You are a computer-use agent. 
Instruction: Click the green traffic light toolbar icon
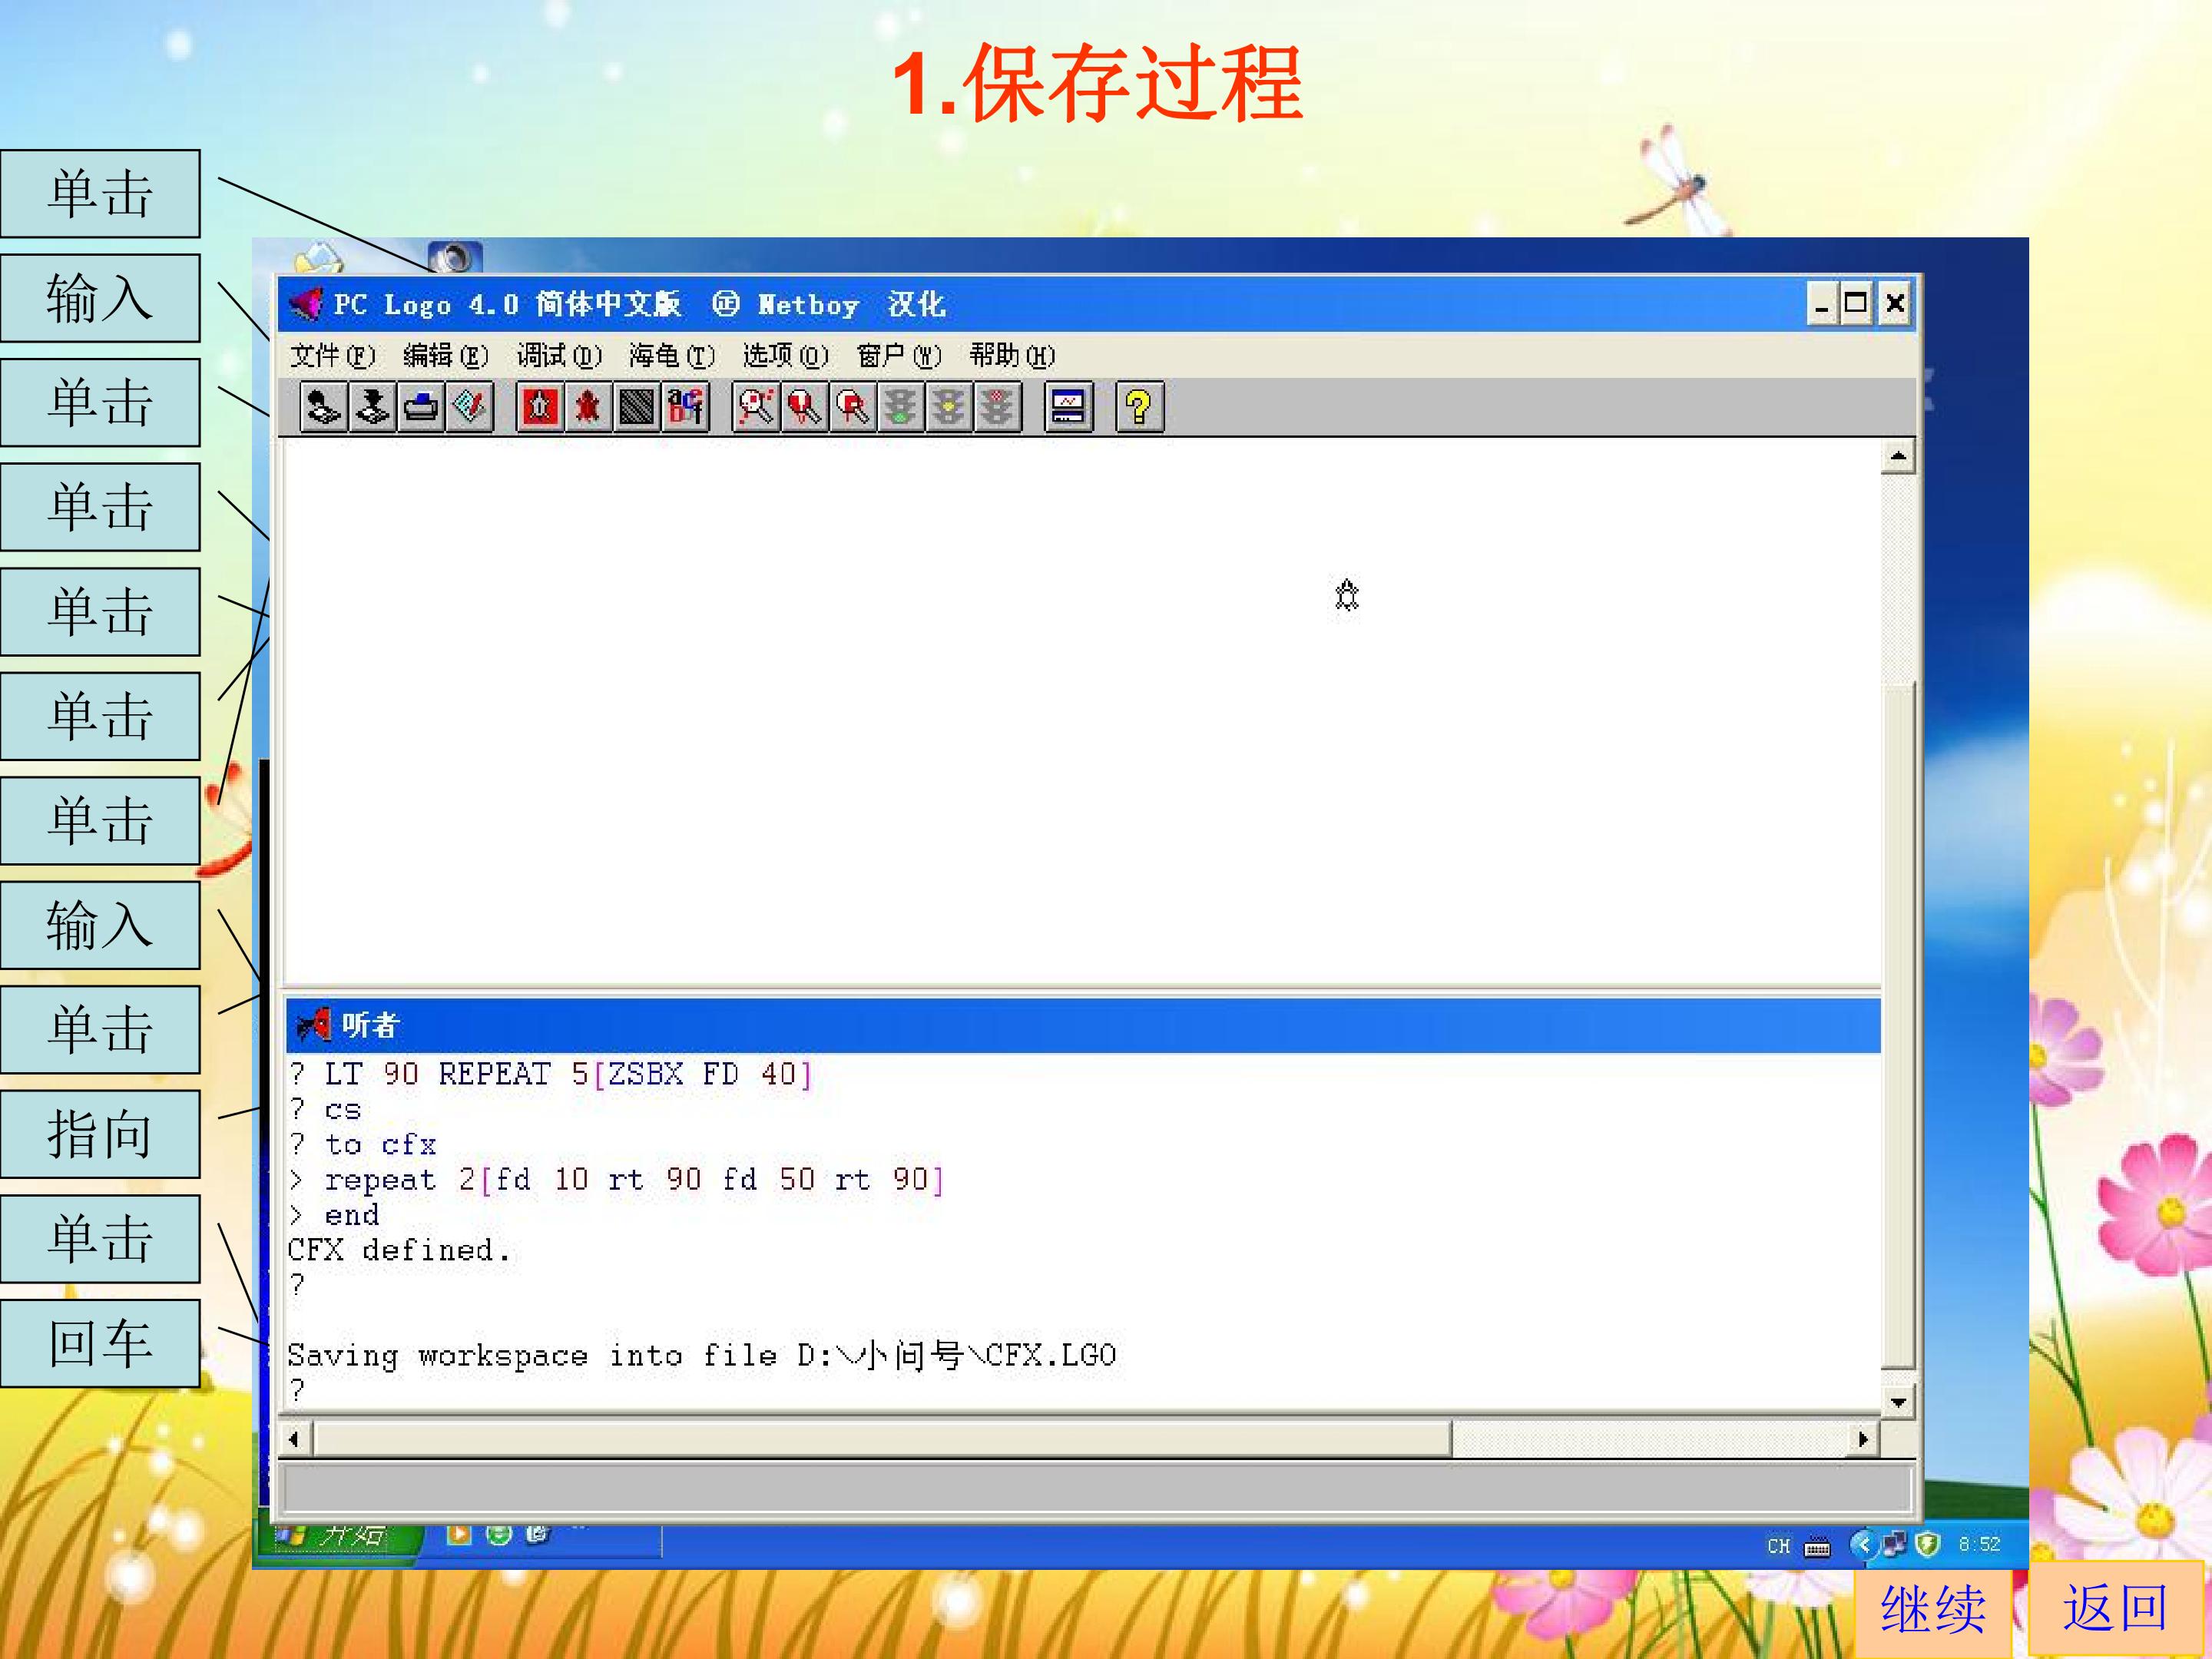[x=900, y=407]
